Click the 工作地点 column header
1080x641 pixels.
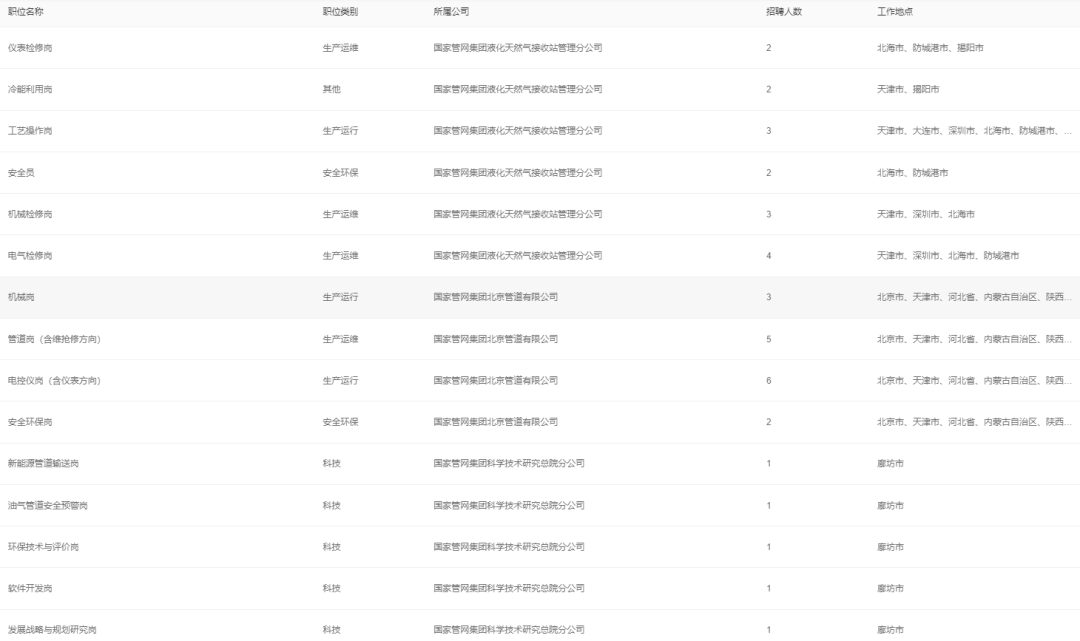coord(895,12)
